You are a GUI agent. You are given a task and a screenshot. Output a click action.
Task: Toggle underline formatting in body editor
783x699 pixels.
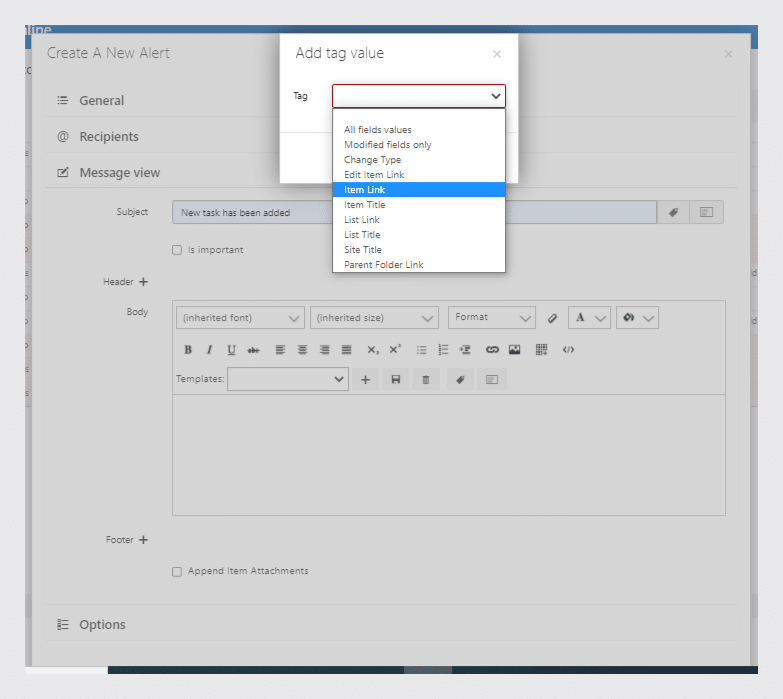point(231,350)
